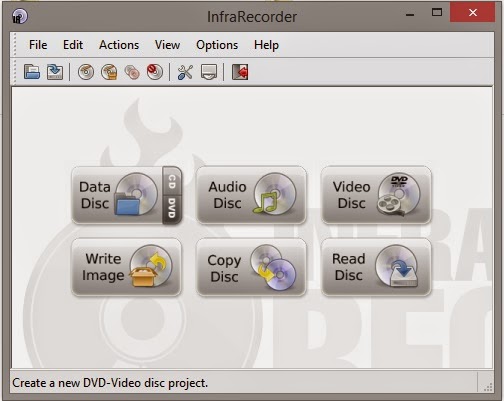Screen dimensions: 504x401
Task: Click the Copy Disc double-disc toolbar icon
Action: click(x=132, y=72)
